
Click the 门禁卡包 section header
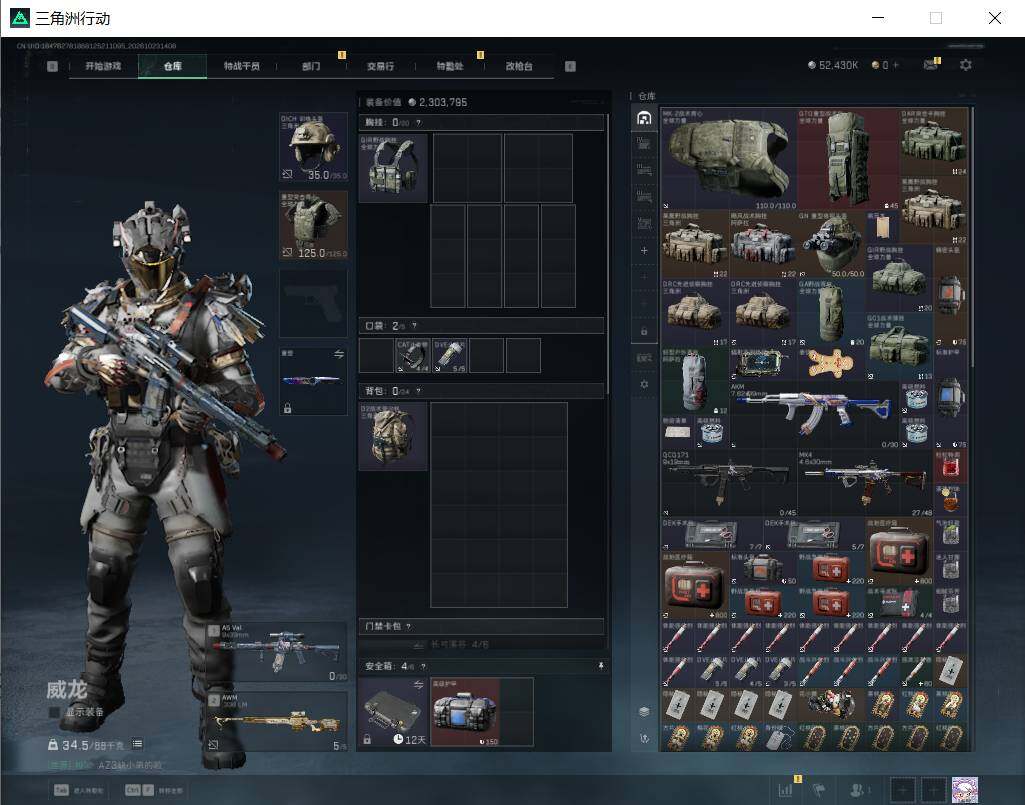tap(481, 626)
